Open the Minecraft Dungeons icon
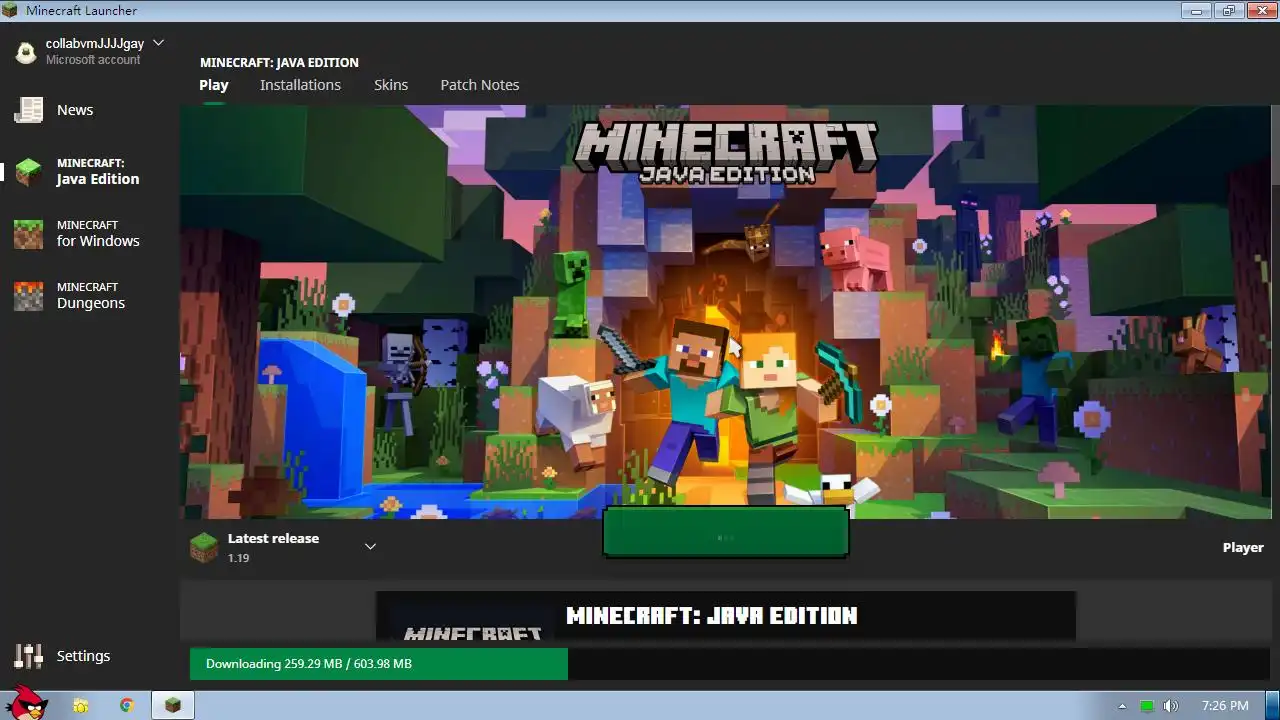The height and width of the screenshot is (720, 1280). 28,296
